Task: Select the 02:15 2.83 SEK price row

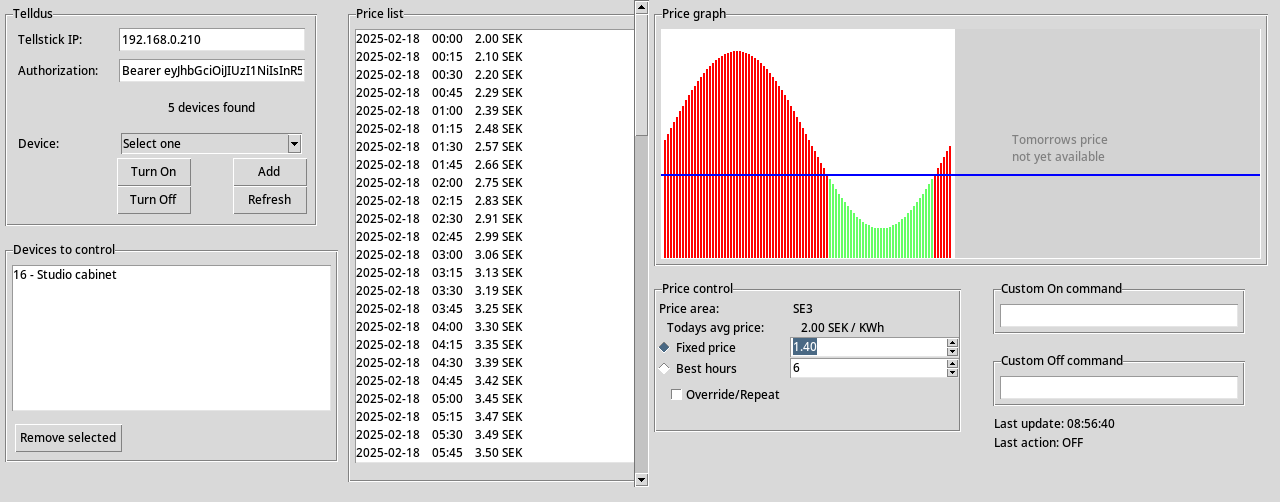Action: [494, 200]
